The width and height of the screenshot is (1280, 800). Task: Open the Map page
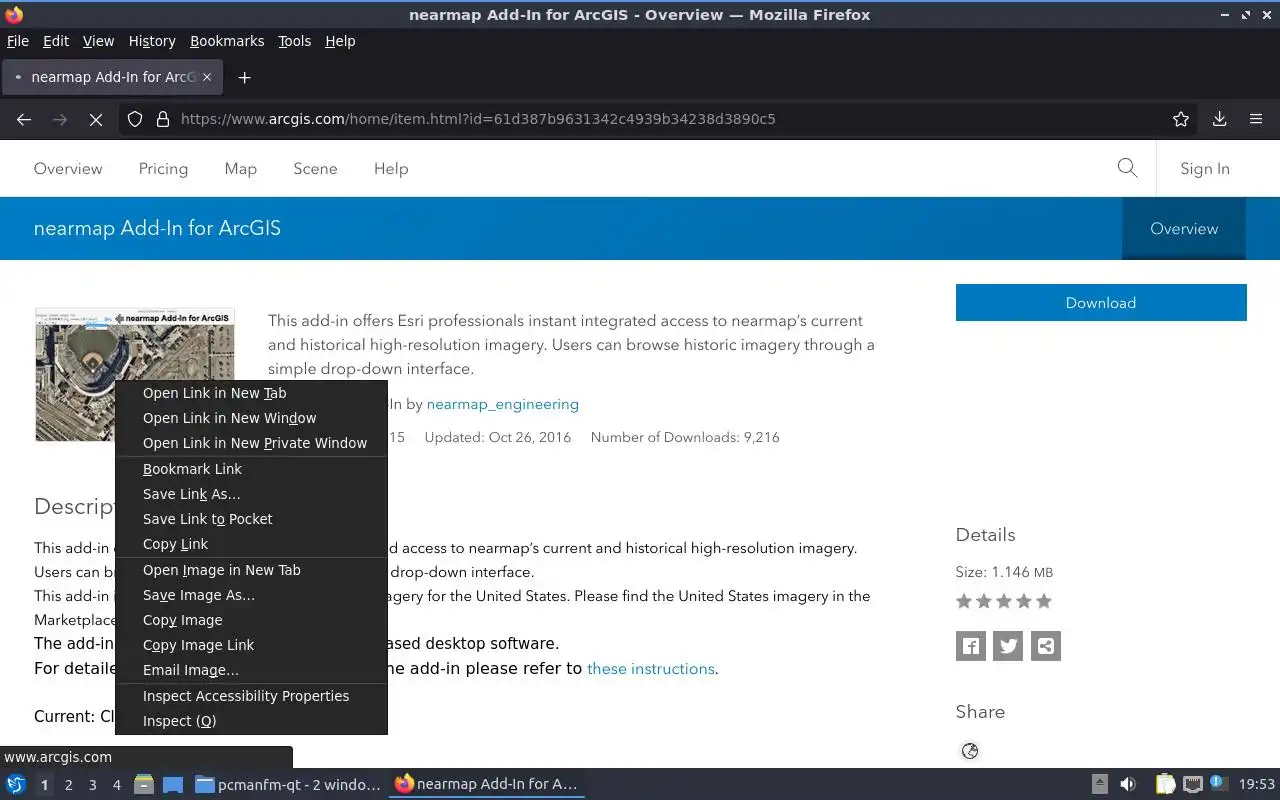(x=240, y=169)
